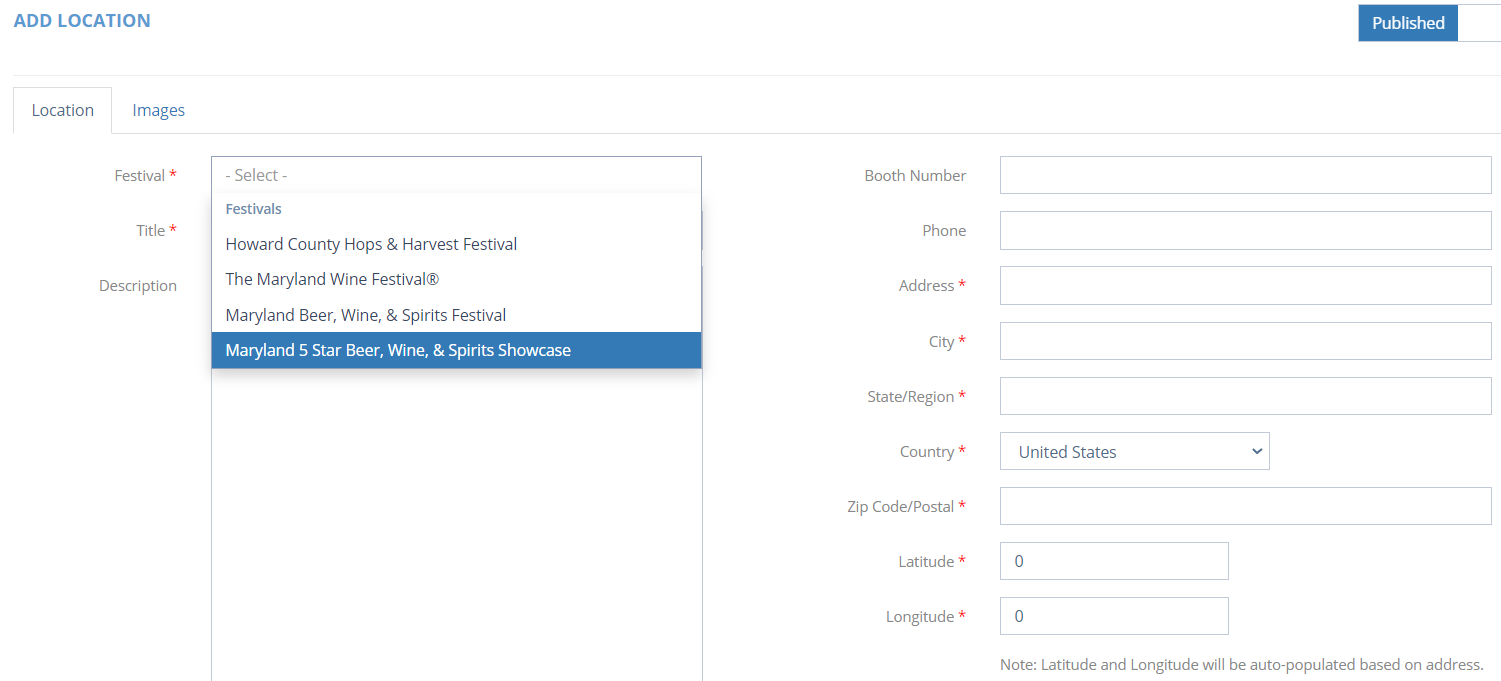The width and height of the screenshot is (1501, 681).
Task: Click the auto-populated Latitude and Longitude note
Action: tap(1241, 664)
